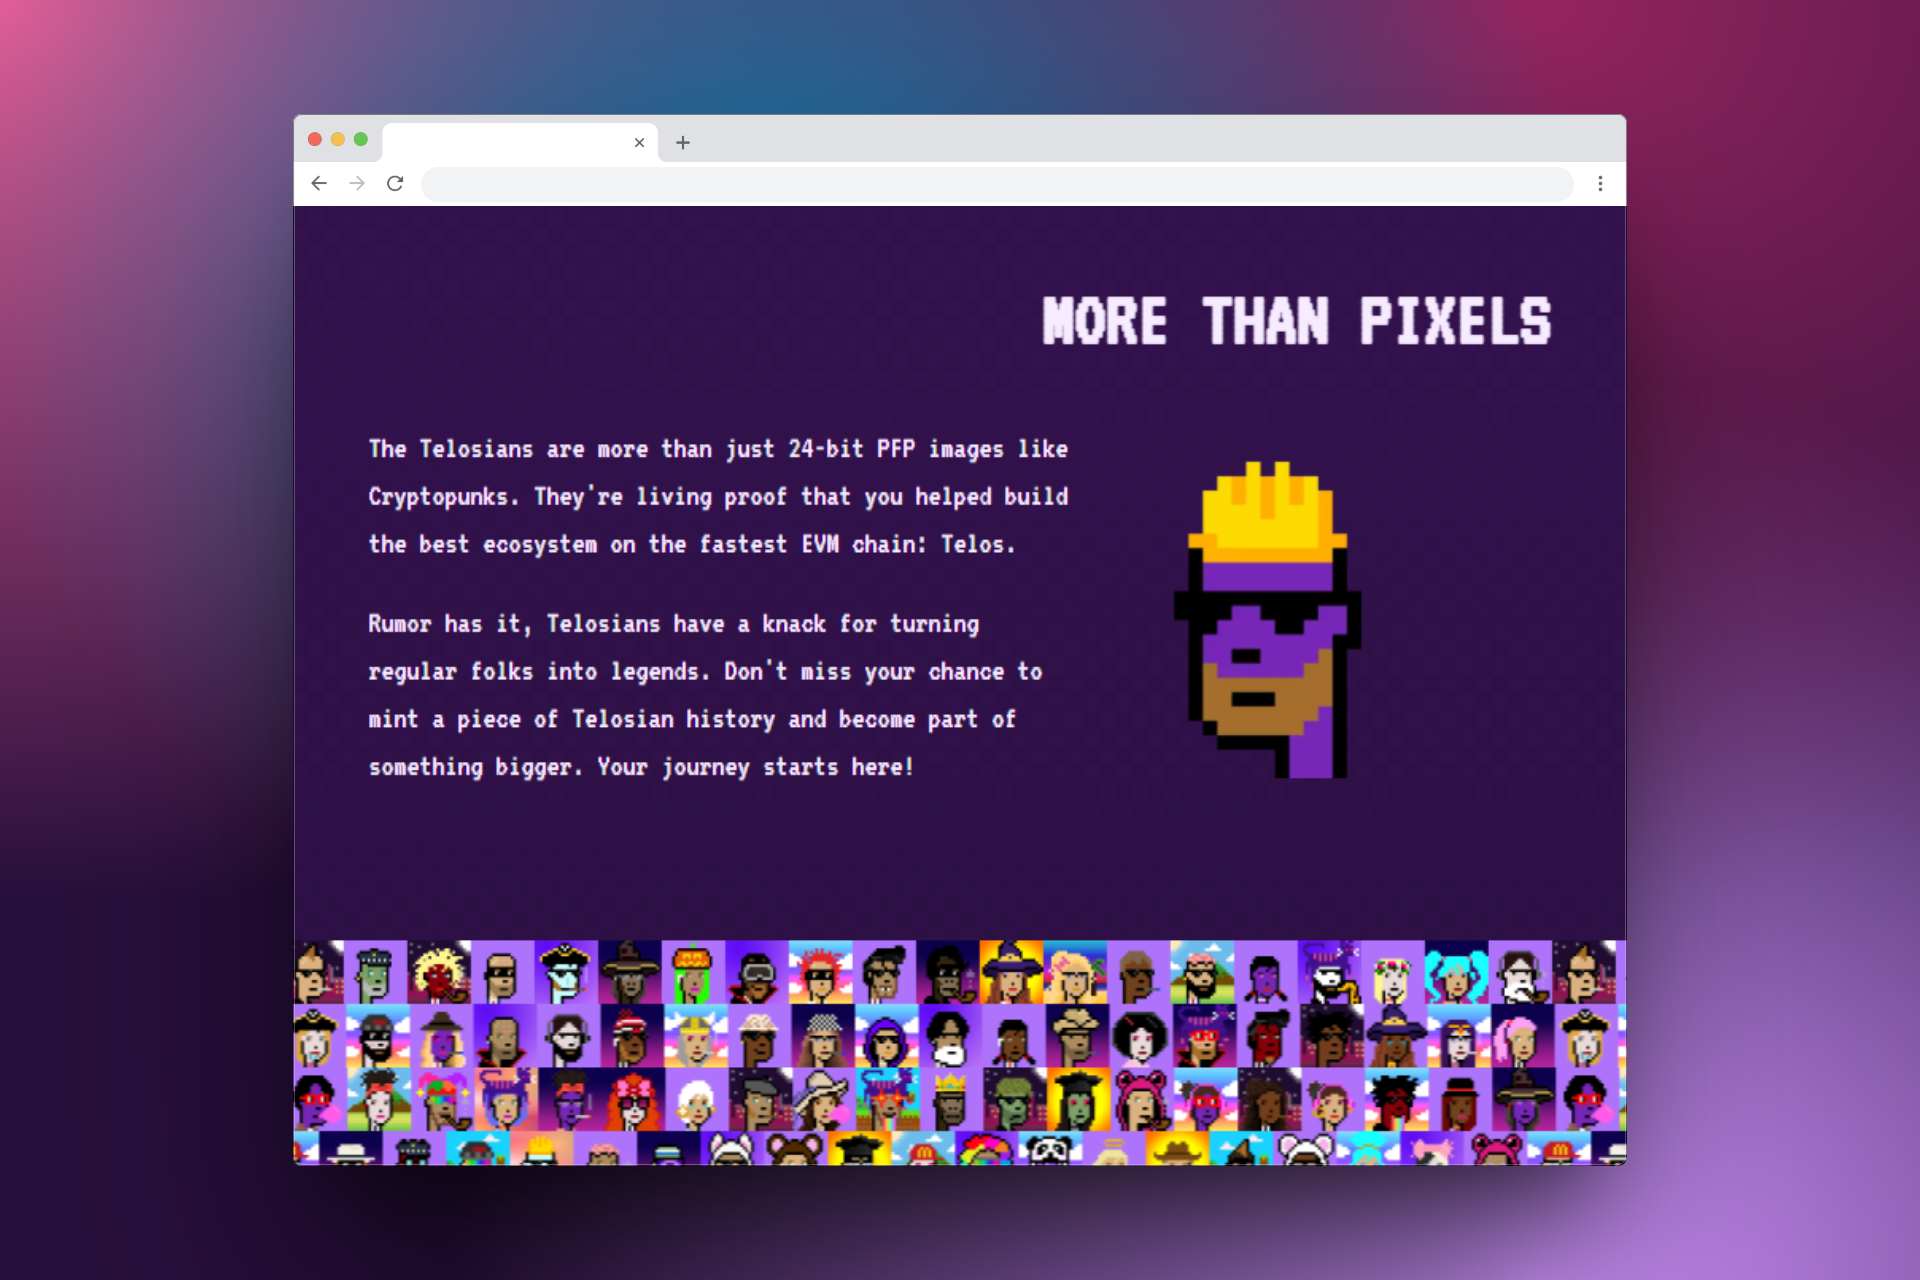This screenshot has height=1280, width=1920.
Task: Open the flower-crown blonde avatar
Action: 1392,973
